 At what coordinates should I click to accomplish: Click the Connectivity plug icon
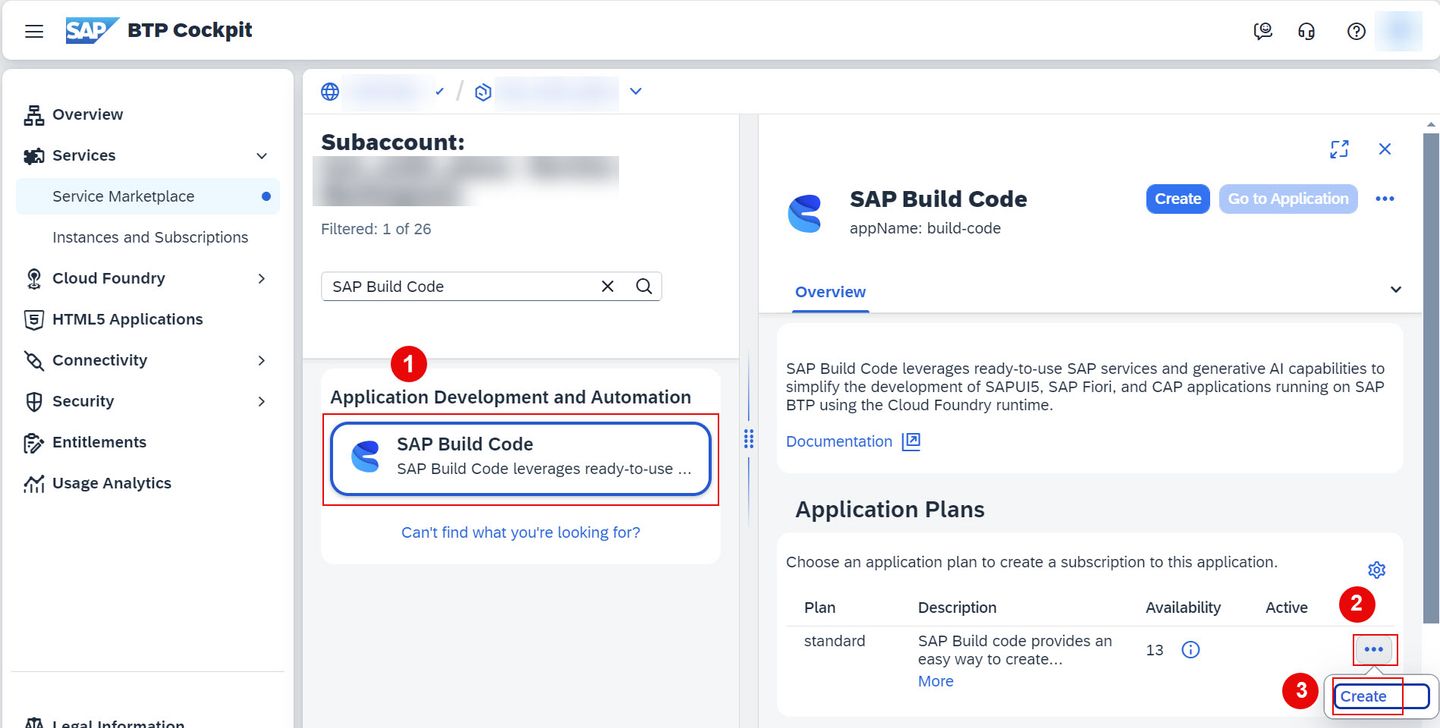coord(34,361)
